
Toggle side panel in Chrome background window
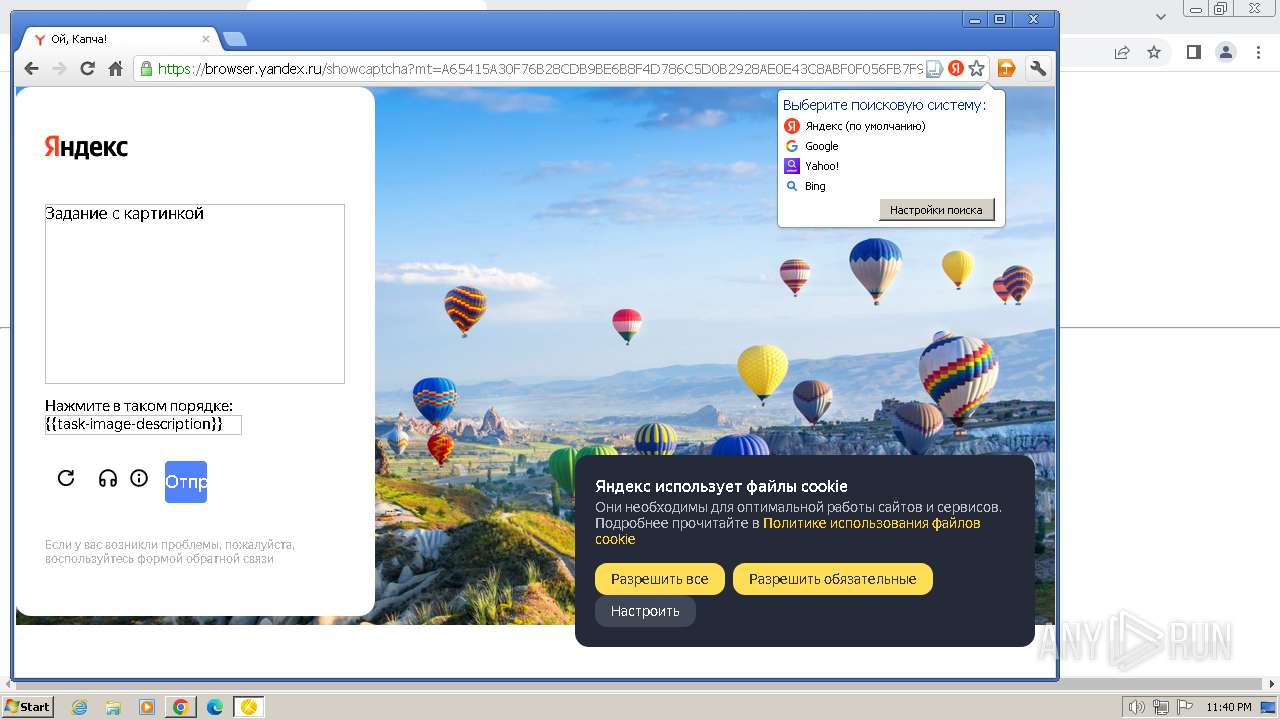1194,52
